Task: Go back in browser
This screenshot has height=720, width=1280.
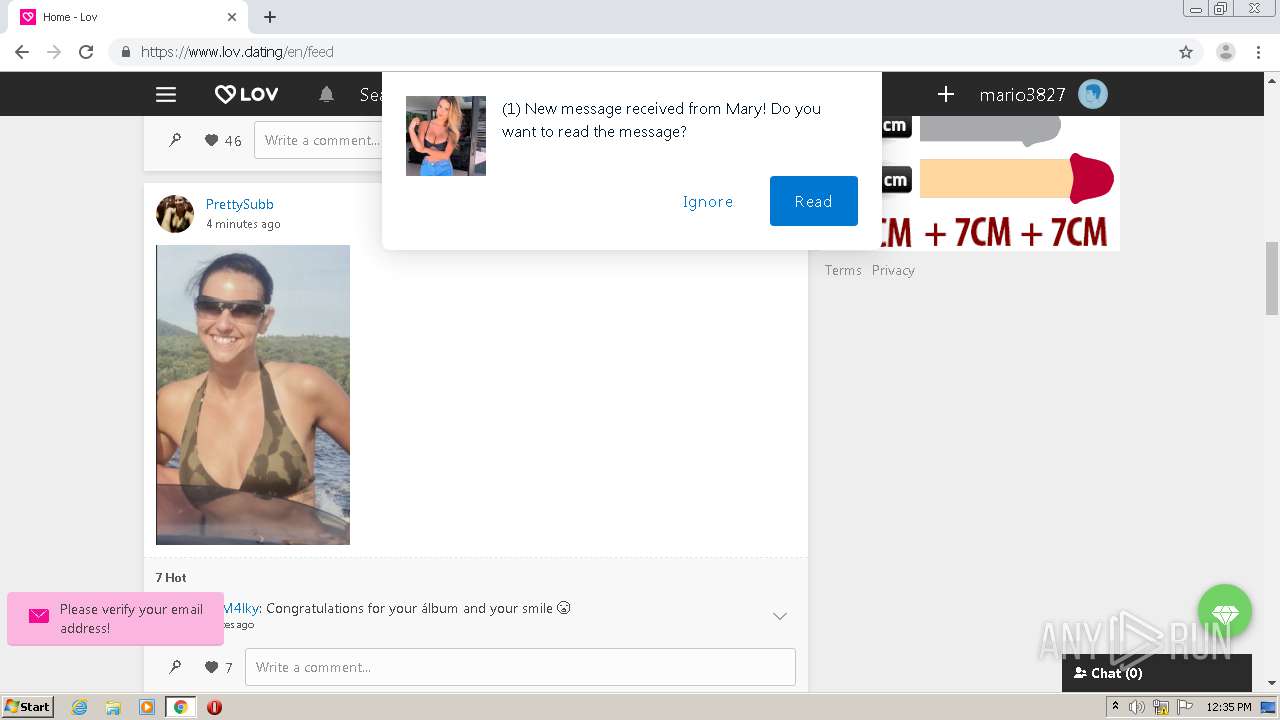Action: tap(22, 52)
